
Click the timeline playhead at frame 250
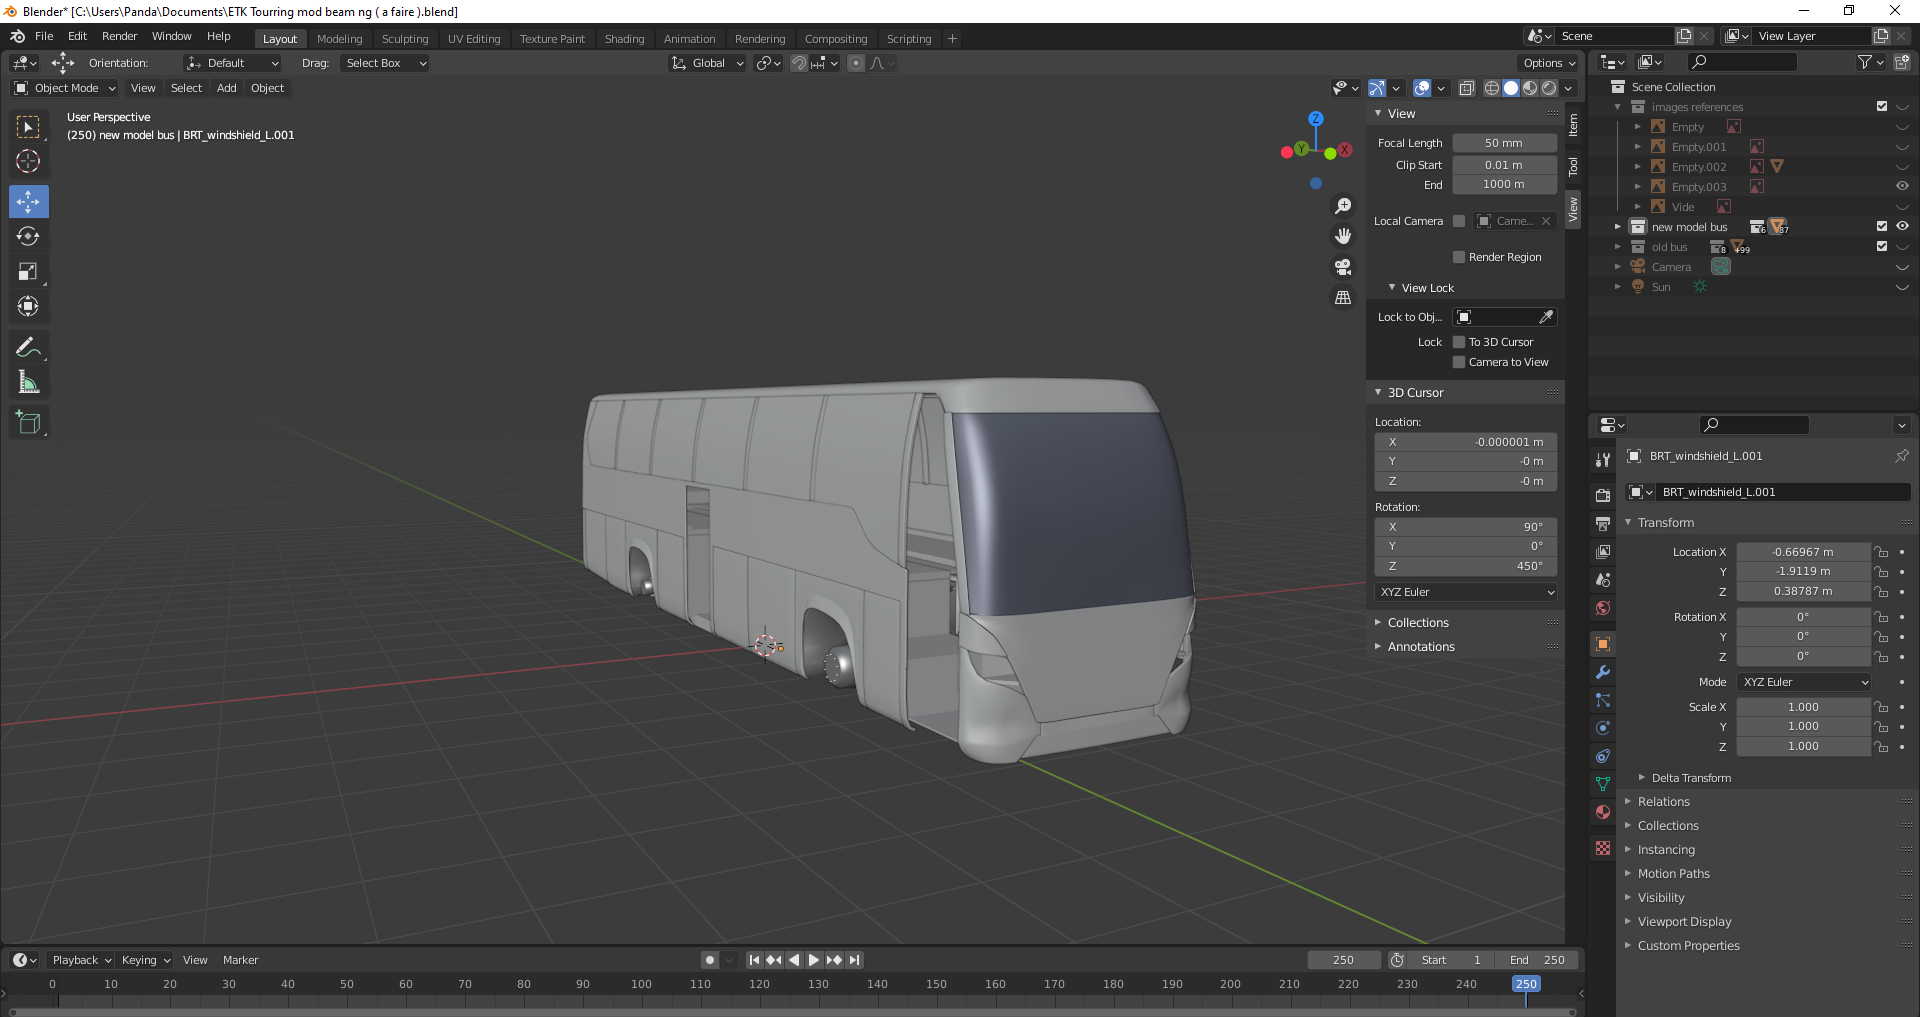point(1526,984)
